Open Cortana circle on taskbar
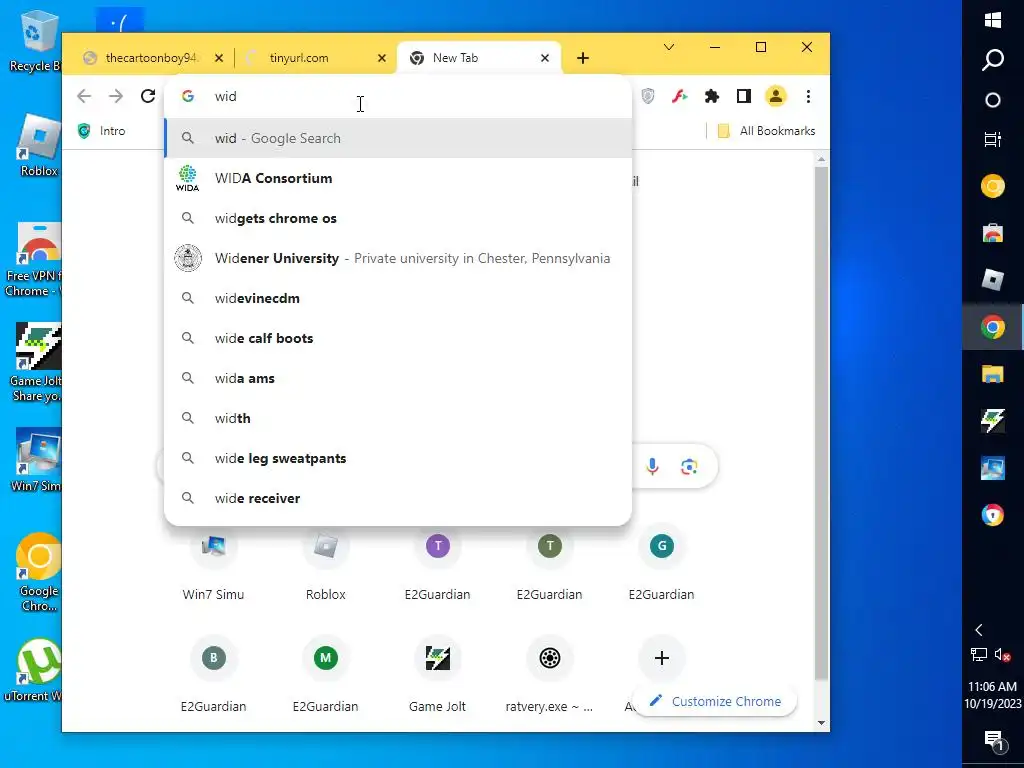 click(x=993, y=100)
